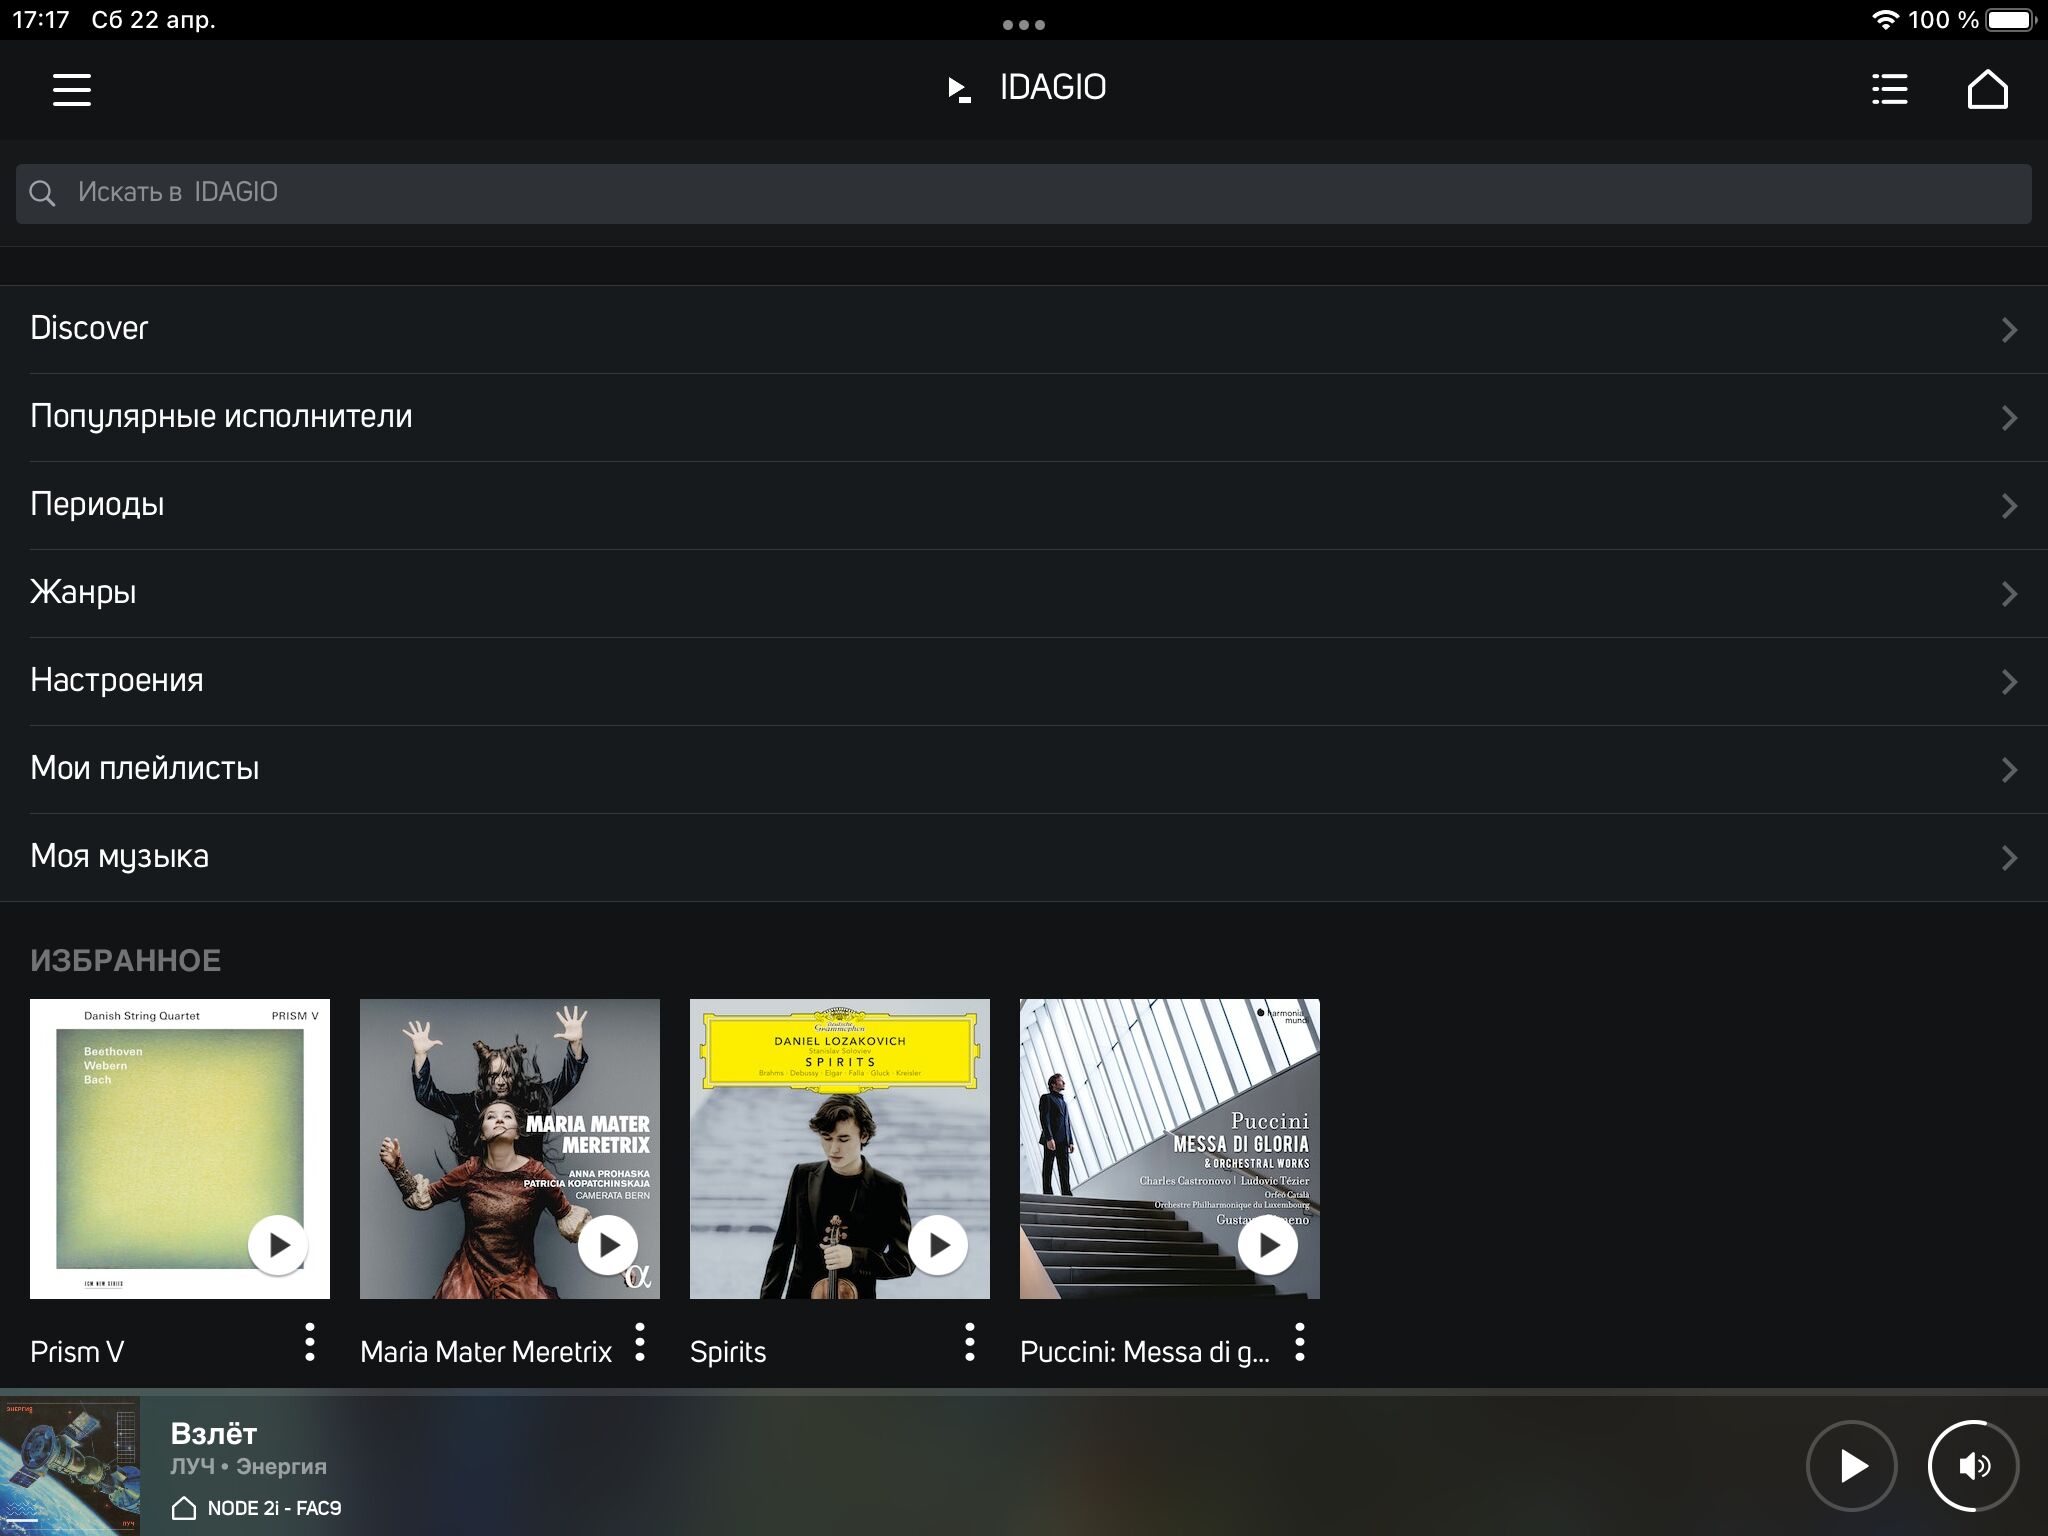
Task: Open more options for Maria Mater Meretrix
Action: 640,1342
